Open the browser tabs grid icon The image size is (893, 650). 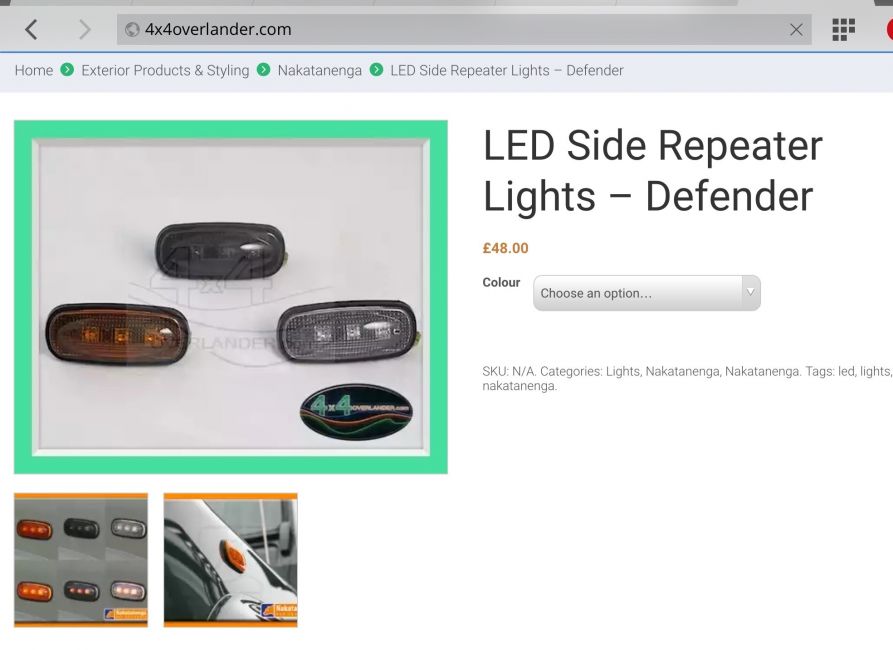(843, 30)
